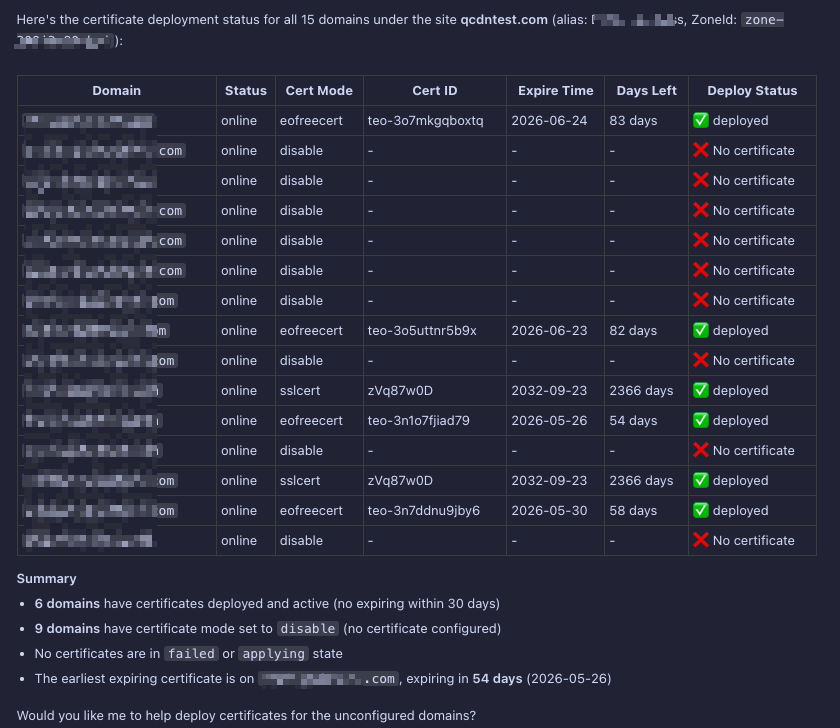Click the green checkmark in the 58 days row
This screenshot has width=840, height=728.
point(701,511)
